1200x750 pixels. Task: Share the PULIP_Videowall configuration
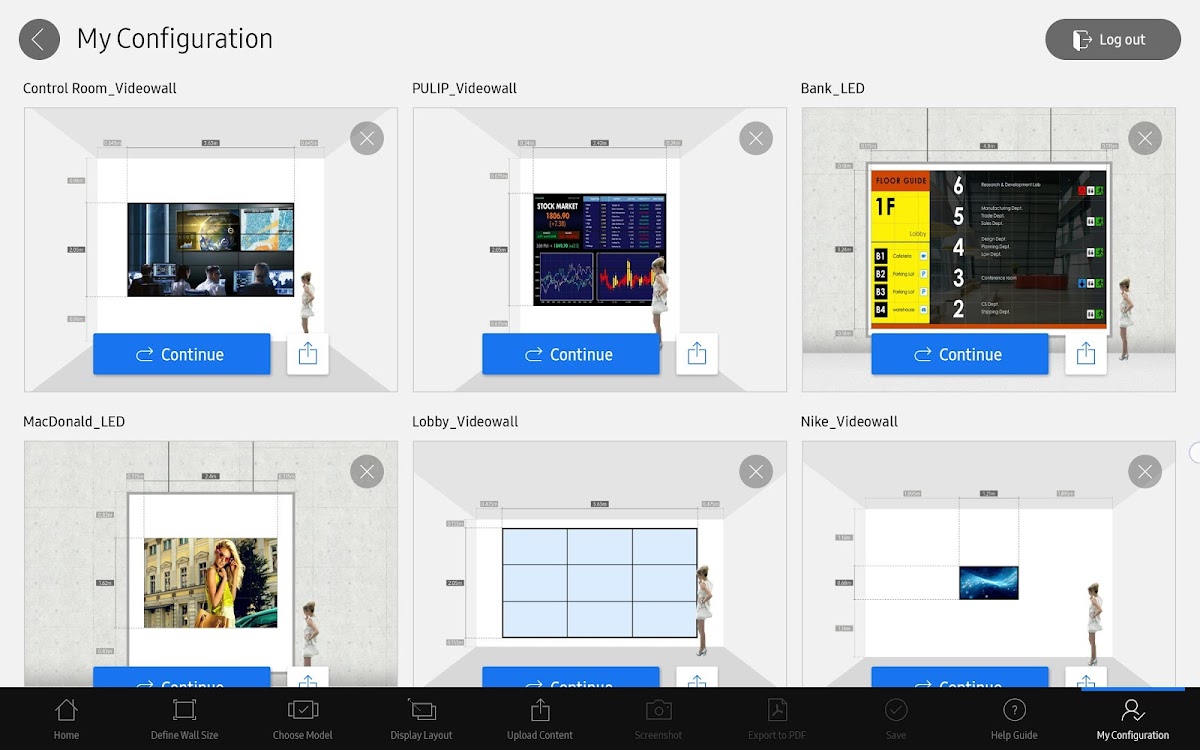coord(697,354)
